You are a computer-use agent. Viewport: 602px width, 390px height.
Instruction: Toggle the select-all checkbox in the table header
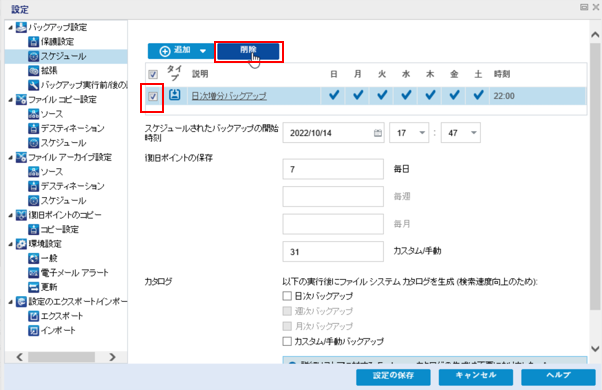153,74
